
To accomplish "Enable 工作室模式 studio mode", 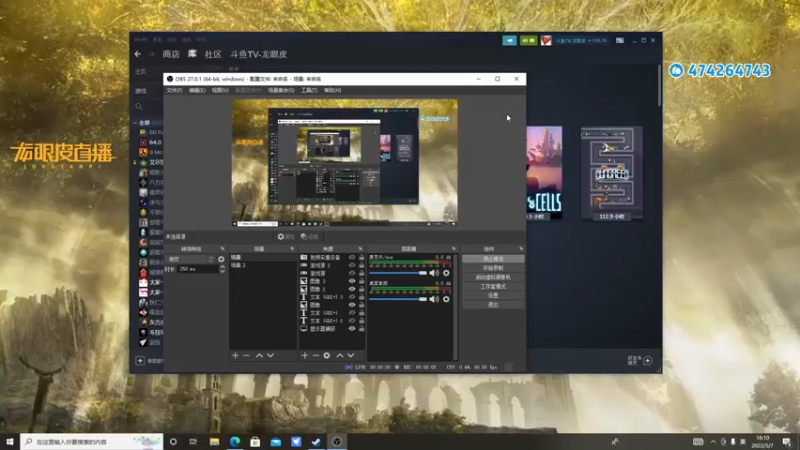I will pyautogui.click(x=493, y=286).
